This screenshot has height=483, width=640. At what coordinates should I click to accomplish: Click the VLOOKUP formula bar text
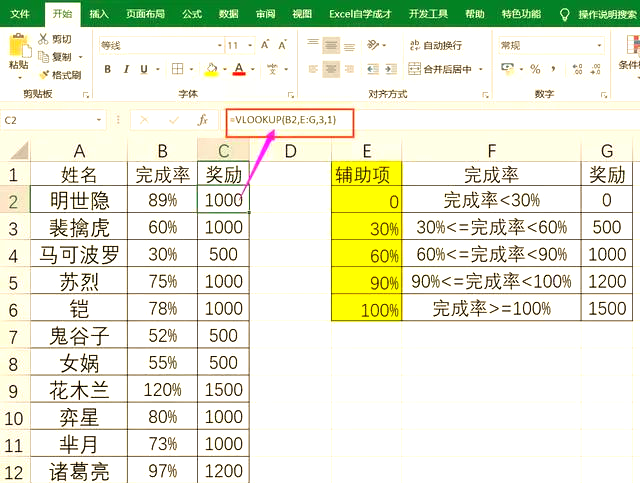(283, 120)
